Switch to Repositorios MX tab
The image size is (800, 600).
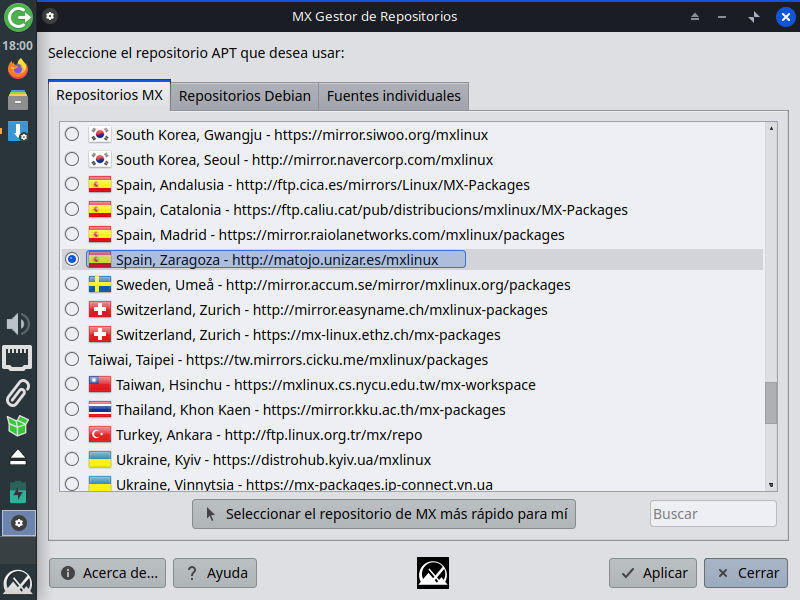coord(110,95)
